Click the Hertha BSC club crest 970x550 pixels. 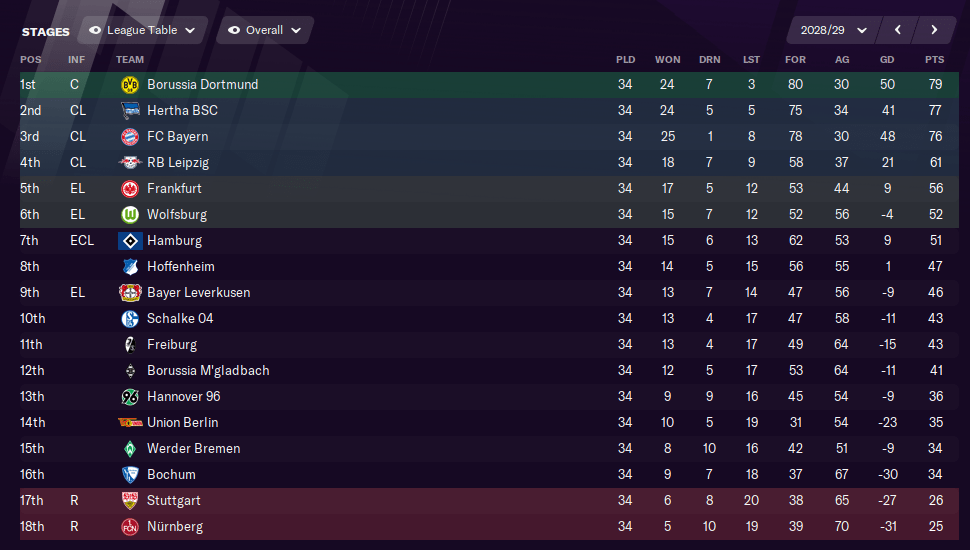(130, 111)
